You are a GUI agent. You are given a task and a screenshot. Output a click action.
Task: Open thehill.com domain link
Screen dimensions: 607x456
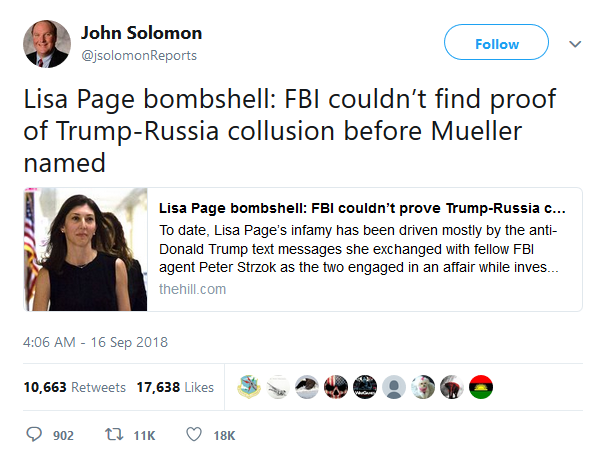(x=192, y=289)
